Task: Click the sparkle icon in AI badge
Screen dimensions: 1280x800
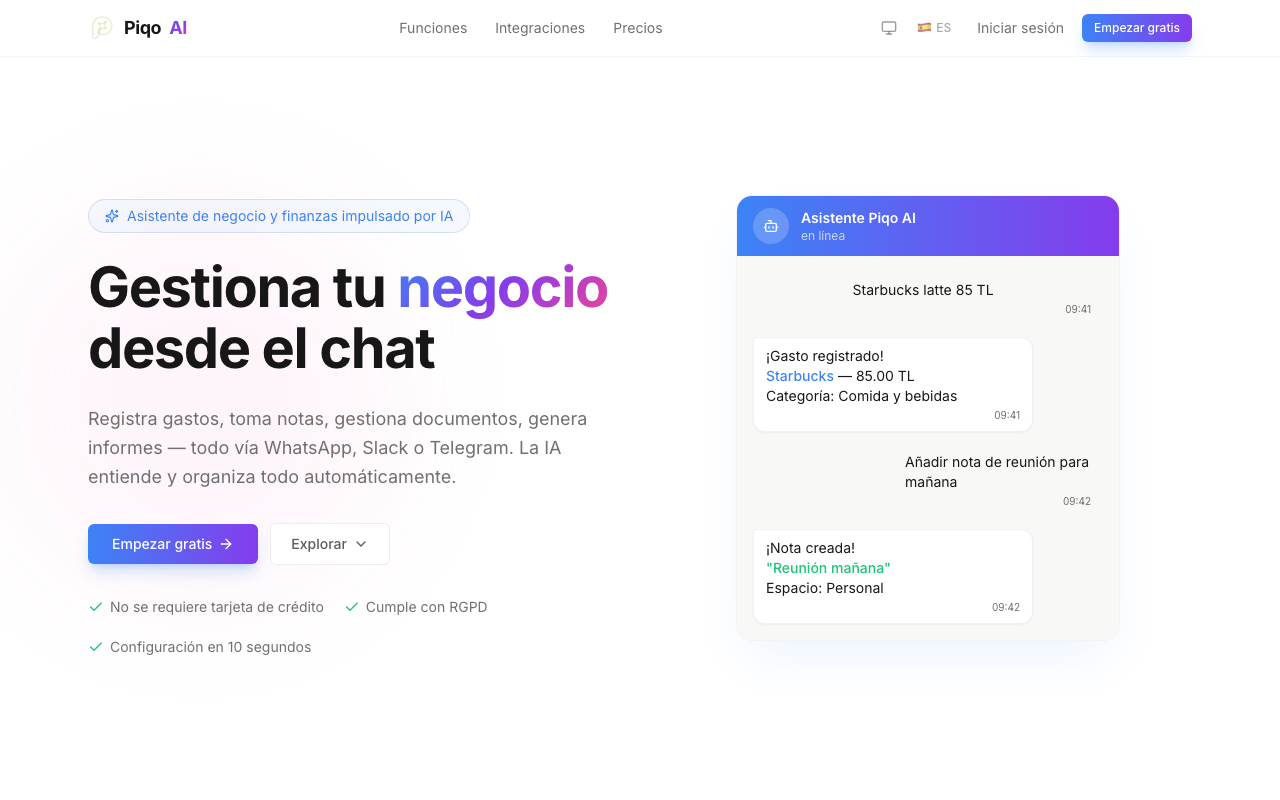Action: [x=112, y=216]
